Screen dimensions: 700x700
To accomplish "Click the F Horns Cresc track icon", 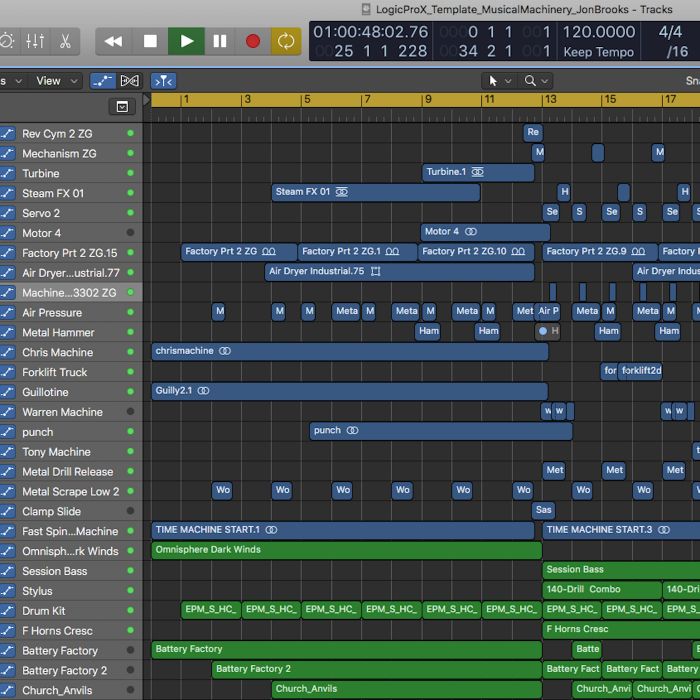I will [8, 630].
